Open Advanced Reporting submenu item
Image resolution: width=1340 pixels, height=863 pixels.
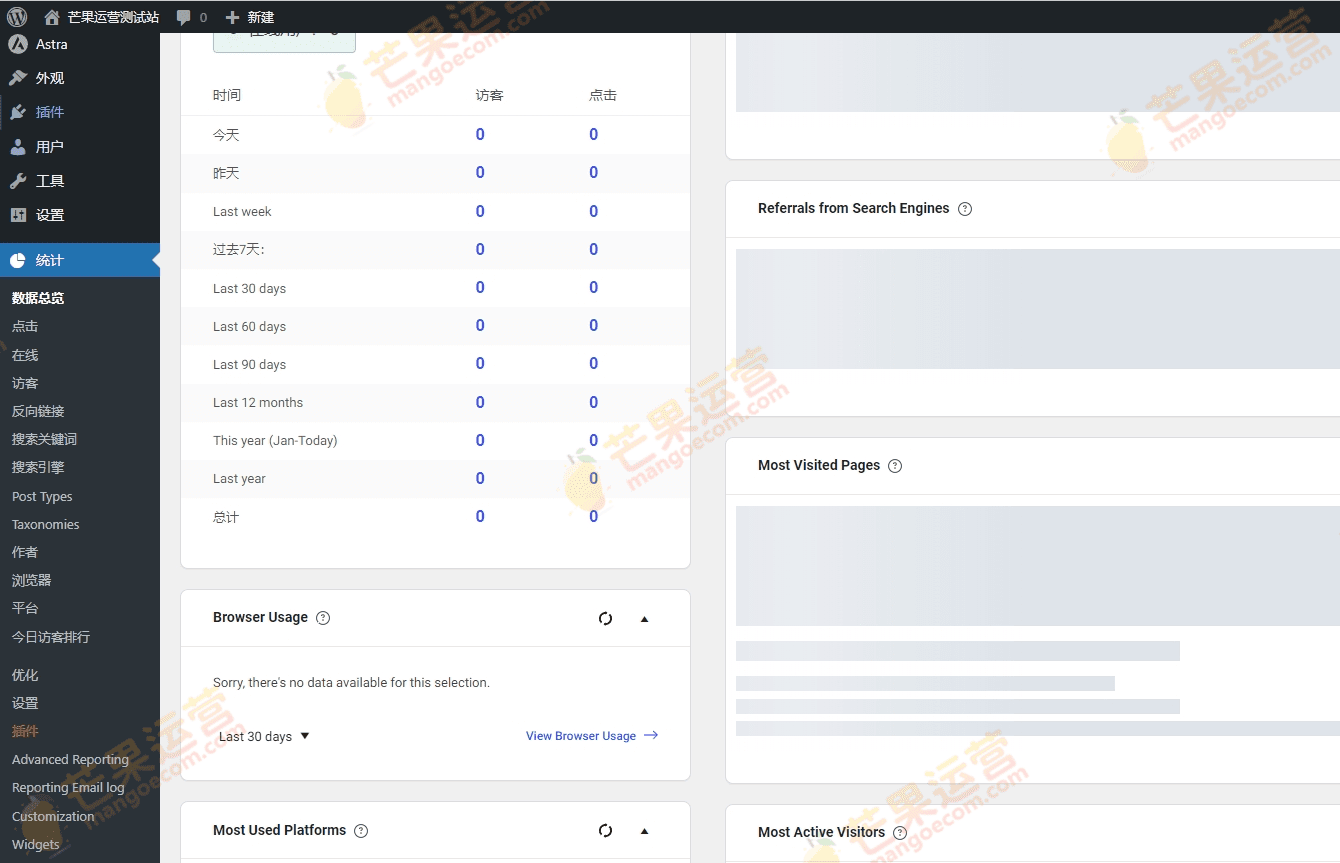(x=70, y=759)
